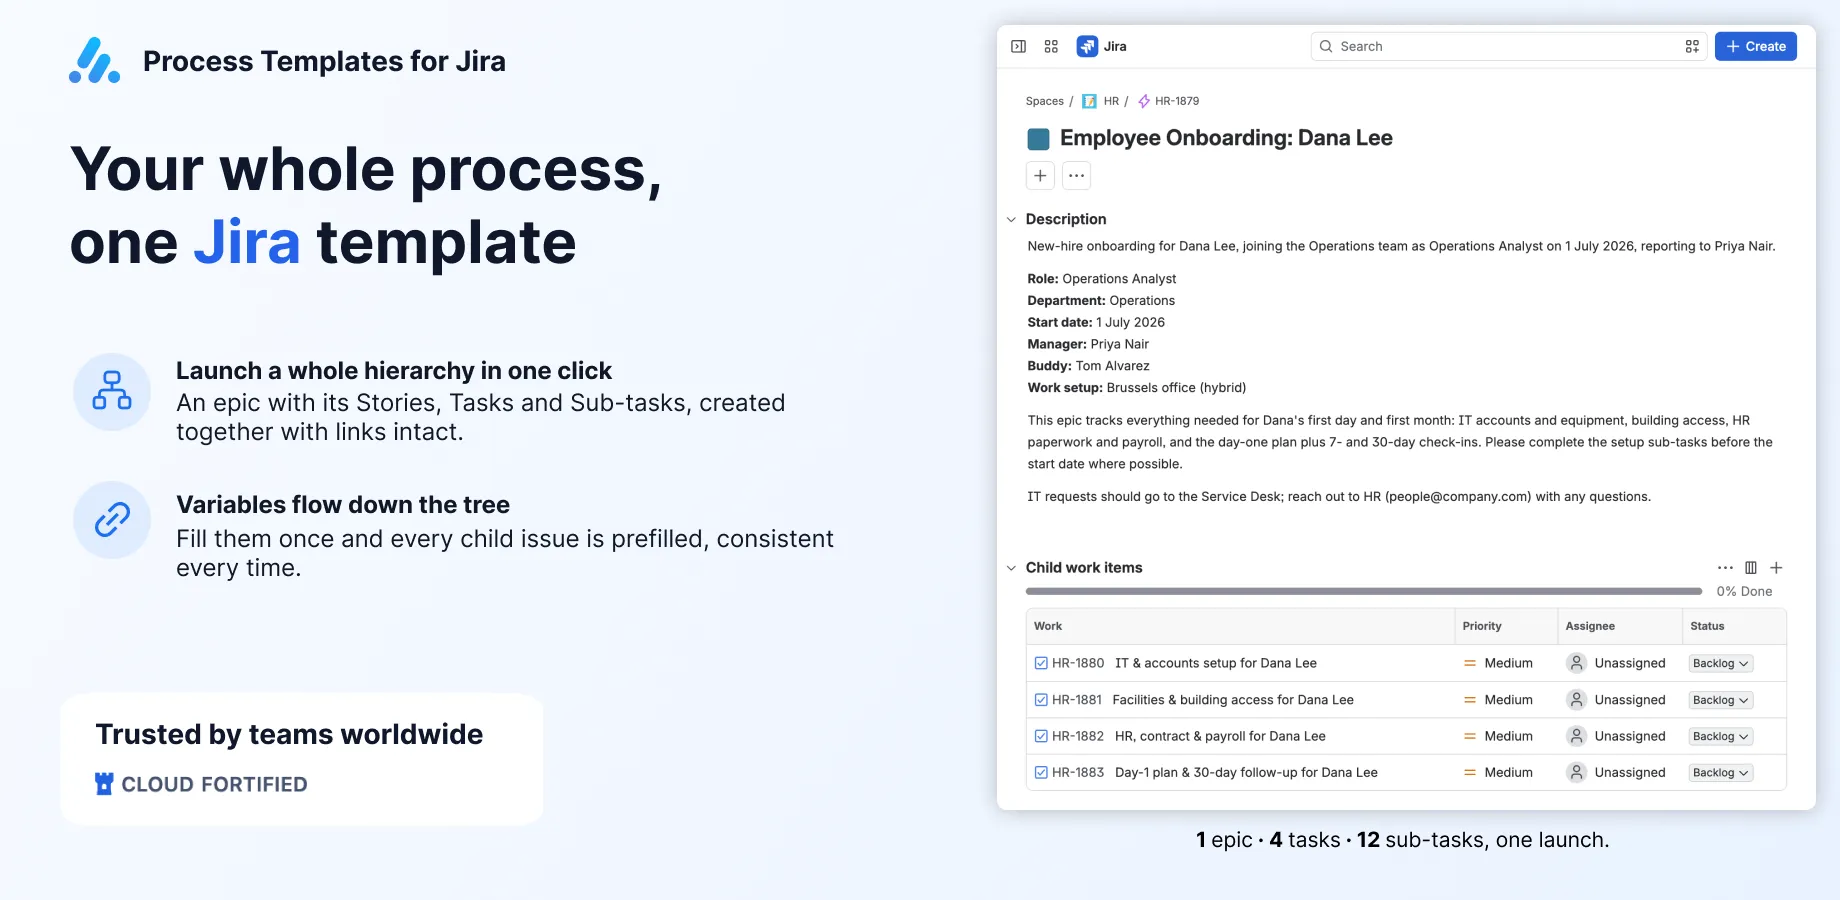
Task: Open search filter icon in search bar
Action: tap(1692, 46)
